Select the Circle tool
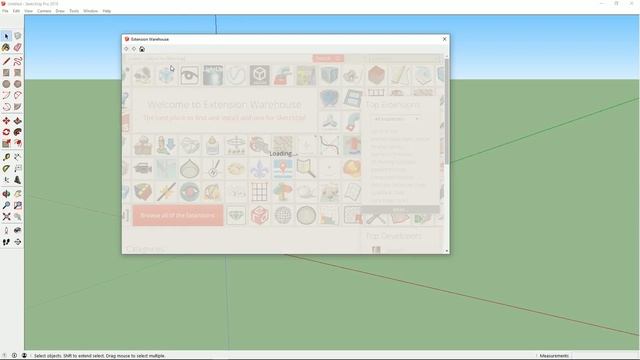The height and width of the screenshot is (360, 640). click(x=6, y=84)
